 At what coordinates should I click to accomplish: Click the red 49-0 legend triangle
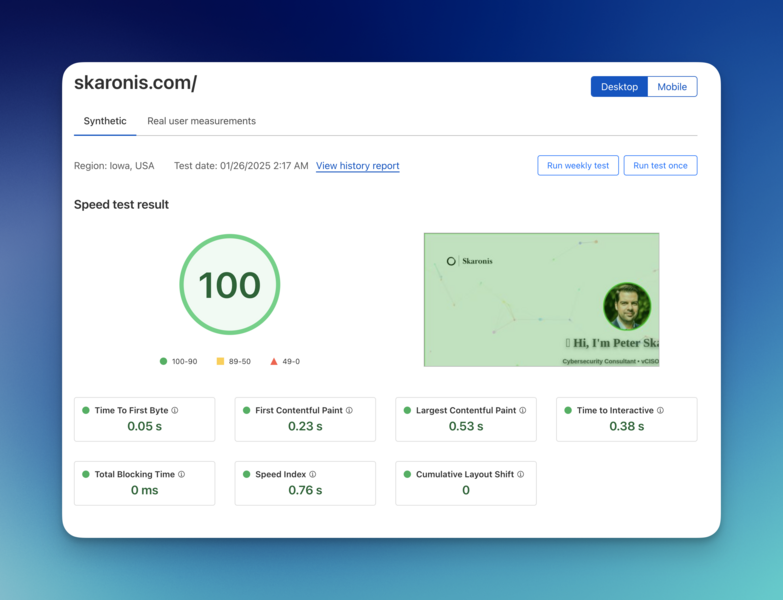tap(275, 361)
